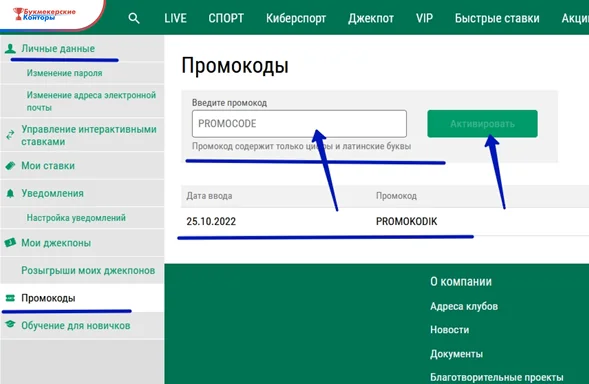Click the Промокоды page heading

point(235,65)
